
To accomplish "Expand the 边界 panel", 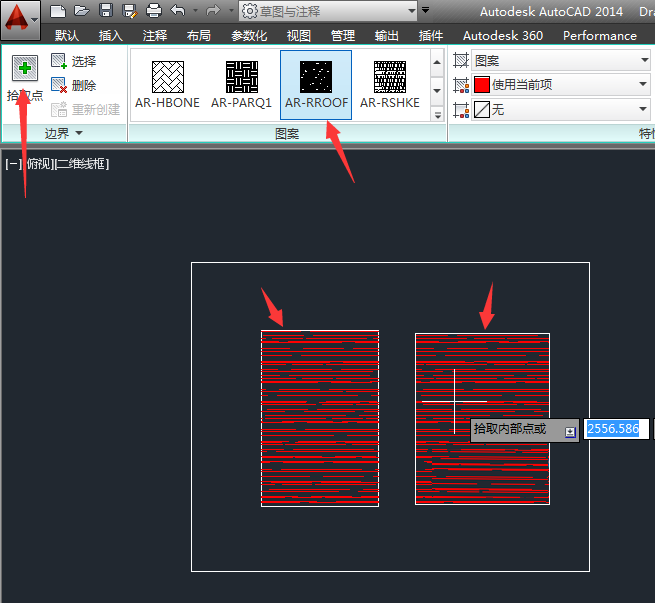I will coord(64,133).
